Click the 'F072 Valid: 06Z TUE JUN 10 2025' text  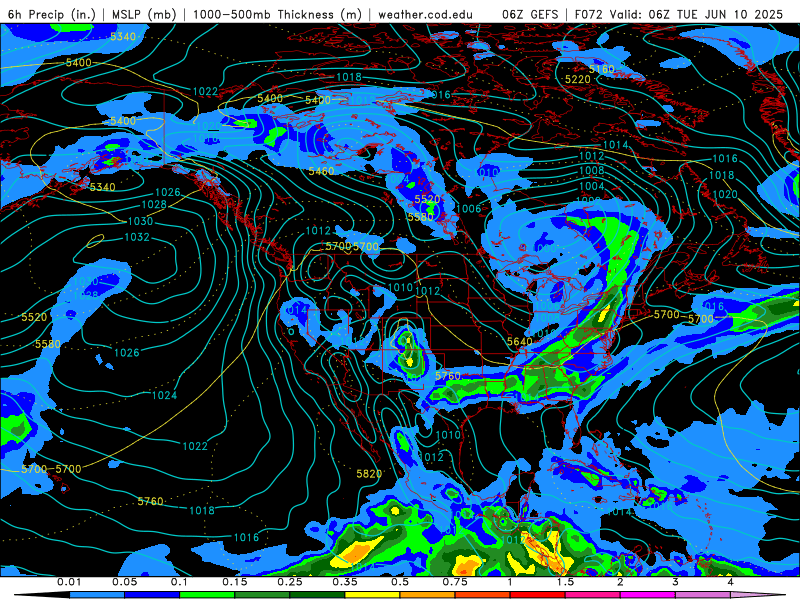[679, 14]
